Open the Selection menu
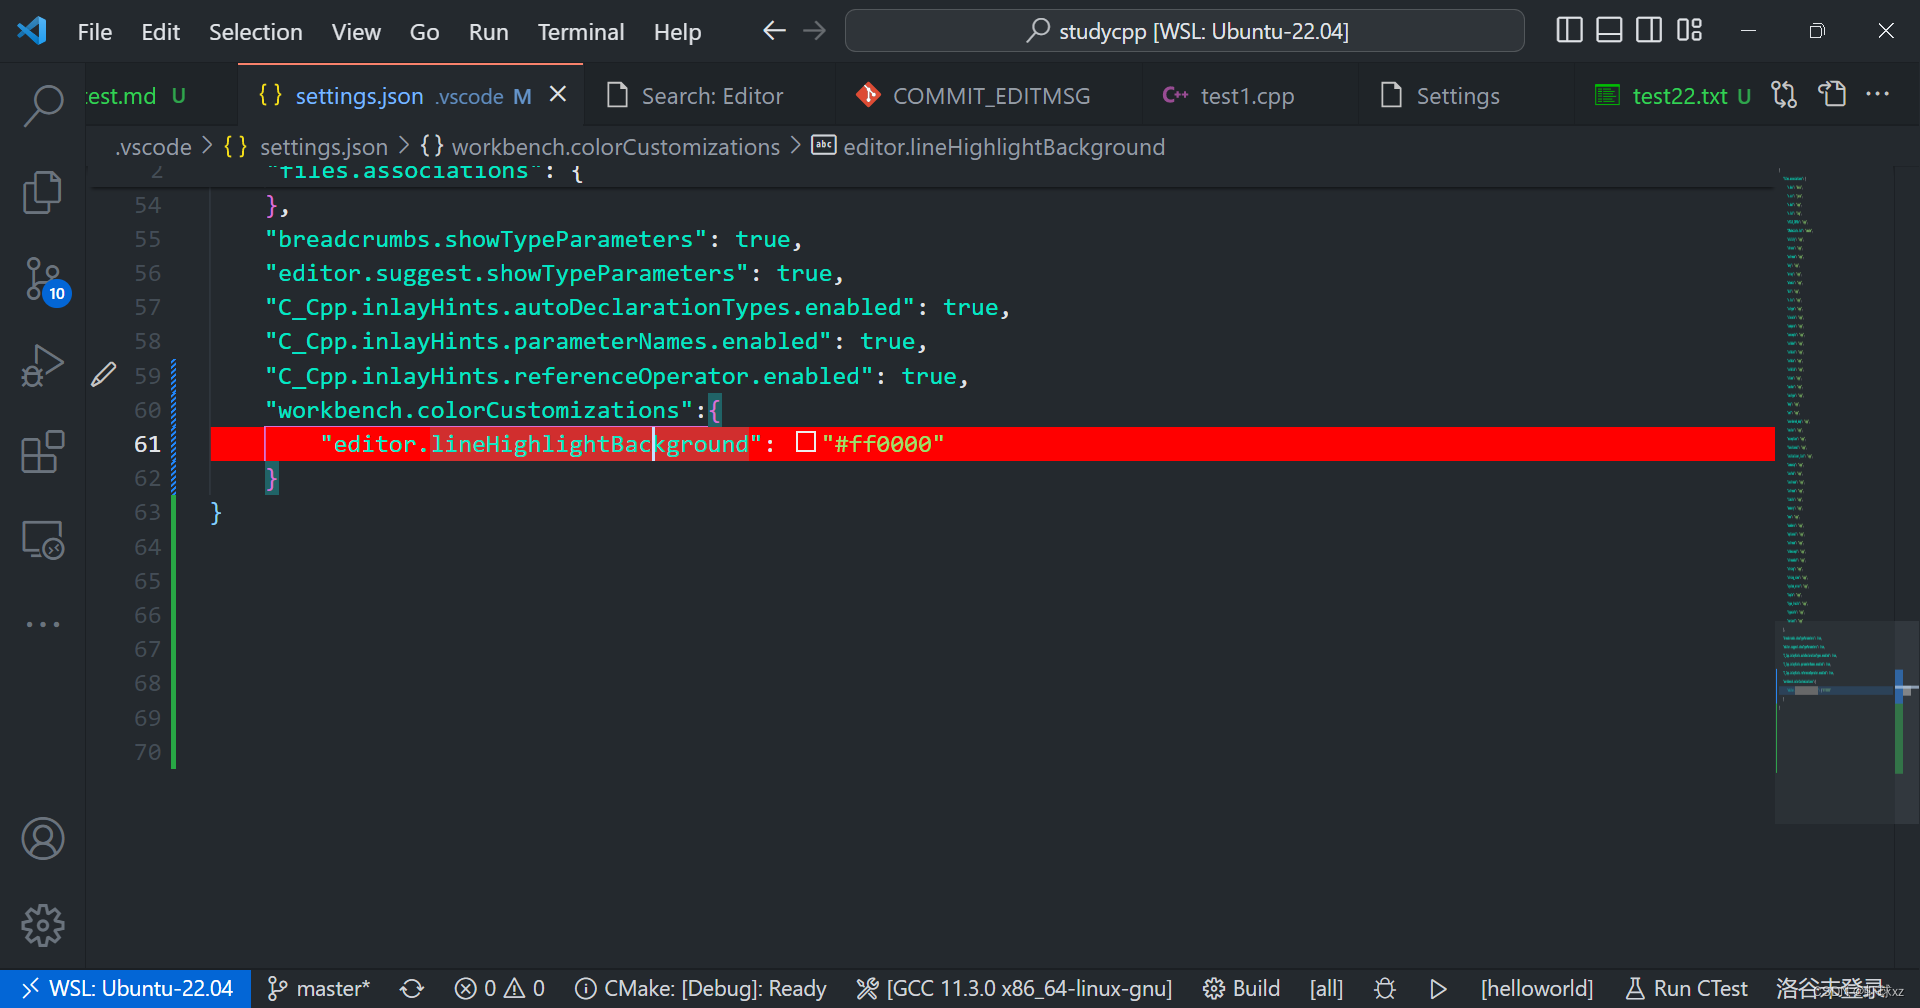 coord(255,32)
